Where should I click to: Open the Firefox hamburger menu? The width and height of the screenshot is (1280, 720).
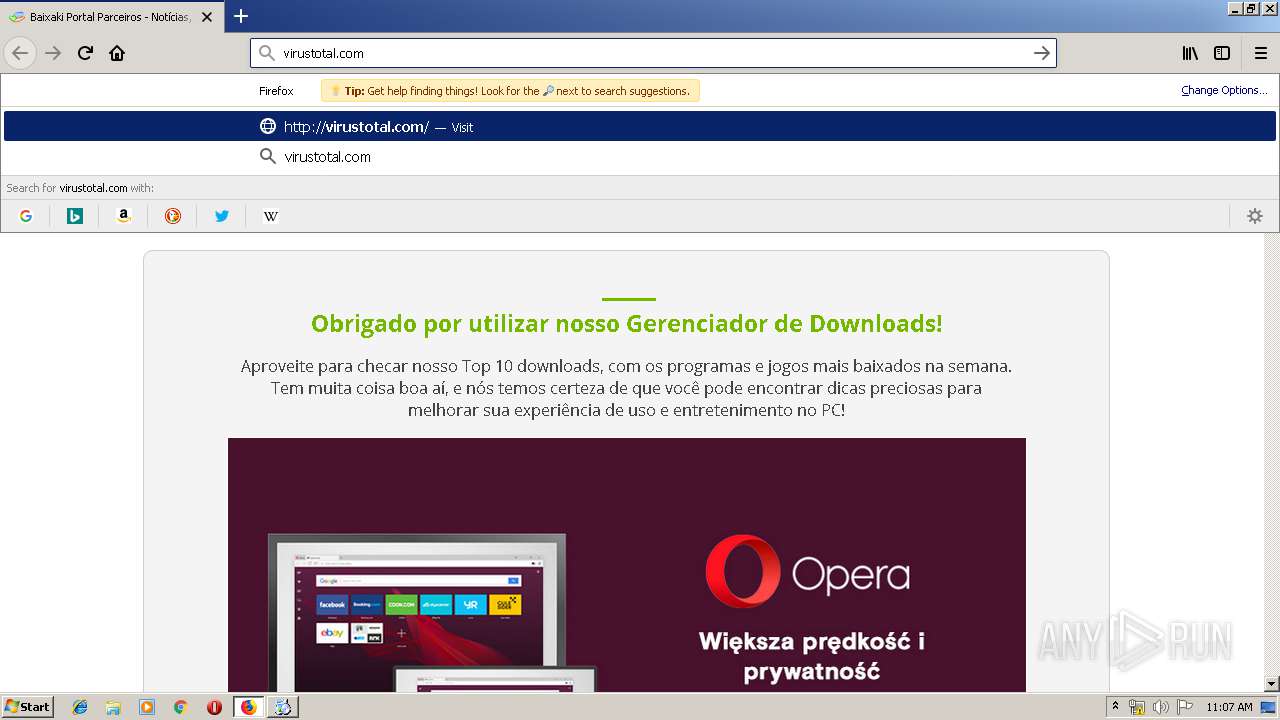(1261, 53)
